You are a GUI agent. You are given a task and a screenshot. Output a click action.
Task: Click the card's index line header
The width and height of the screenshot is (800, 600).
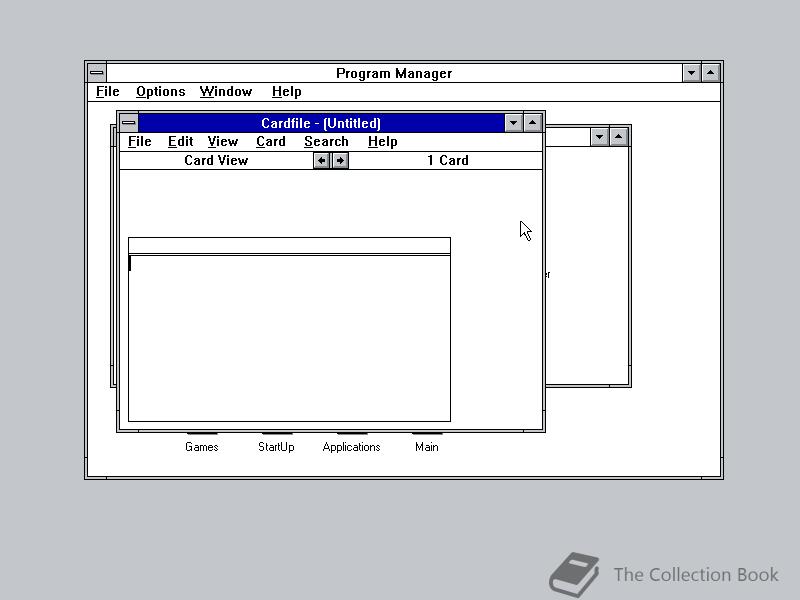pos(289,245)
